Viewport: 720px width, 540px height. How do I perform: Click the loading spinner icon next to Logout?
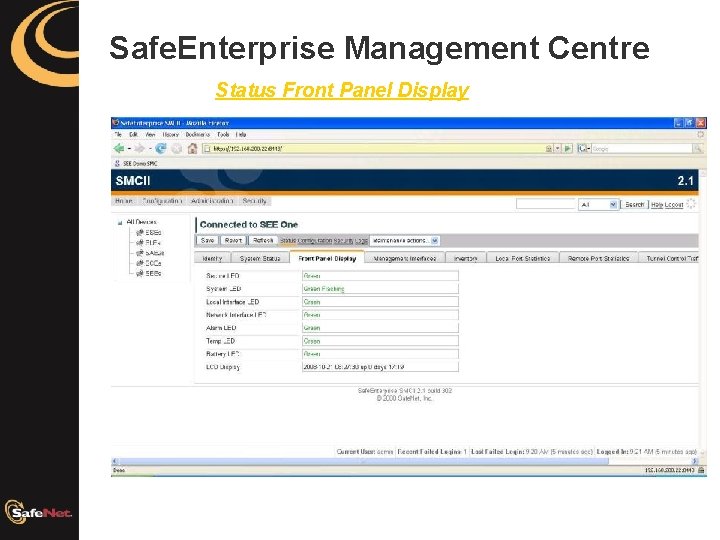[691, 204]
